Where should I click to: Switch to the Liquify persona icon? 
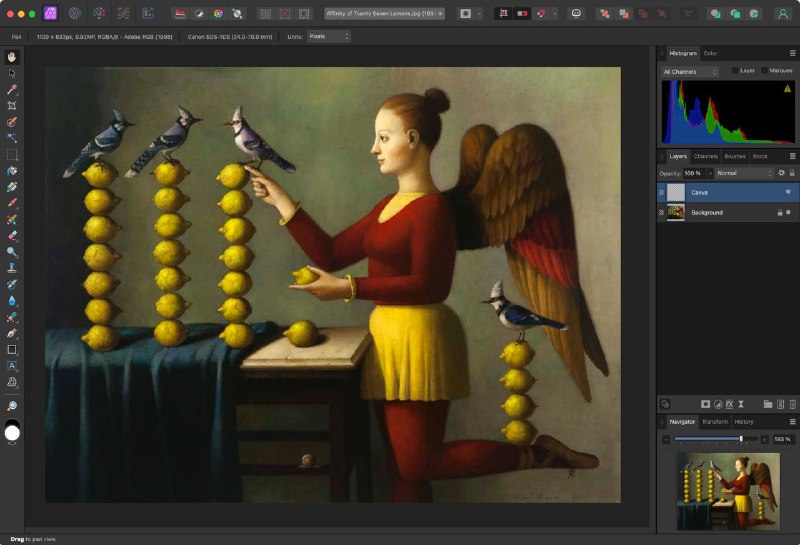(x=74, y=13)
